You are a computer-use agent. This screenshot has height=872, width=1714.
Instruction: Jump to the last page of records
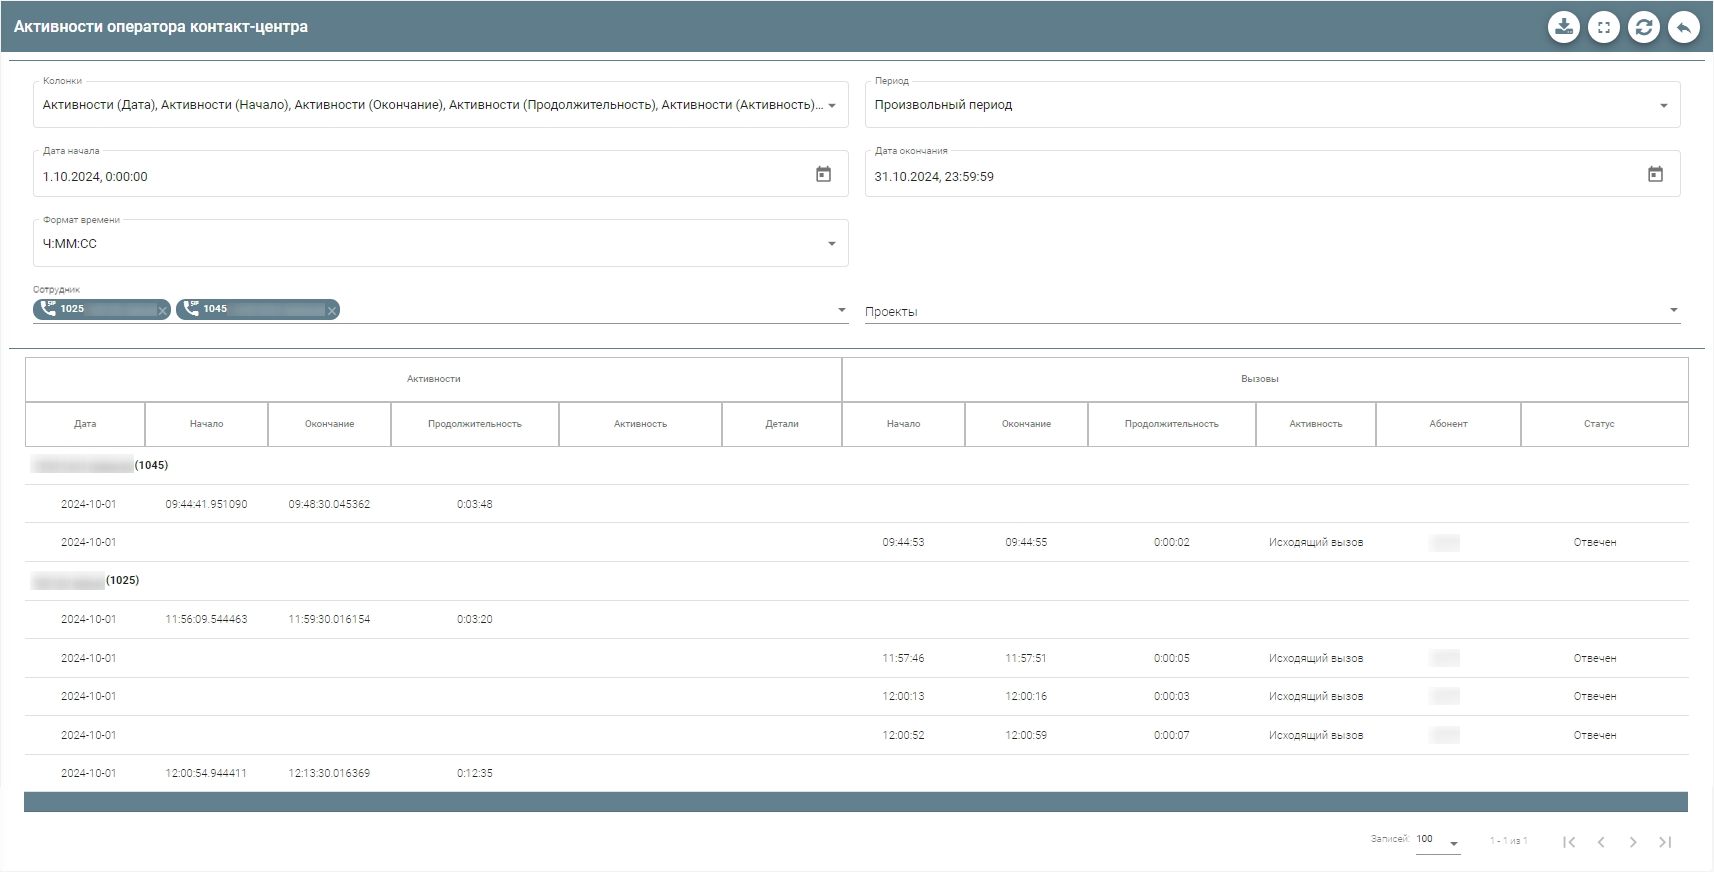[1665, 842]
